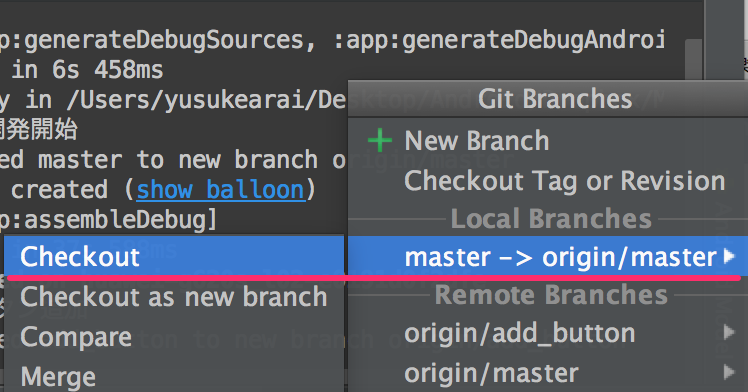
Task: Select Merge in the branch submenu
Action: click(174, 376)
